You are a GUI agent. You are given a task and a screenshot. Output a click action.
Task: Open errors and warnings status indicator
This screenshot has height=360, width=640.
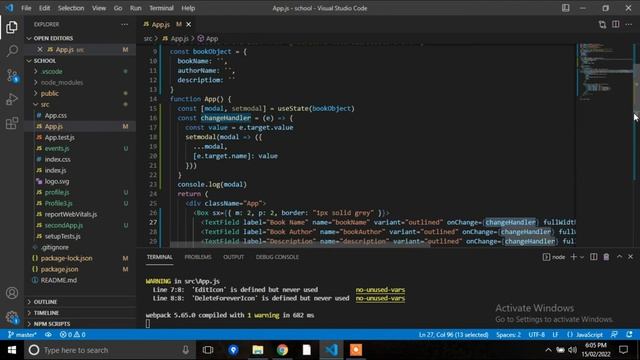[72, 335]
